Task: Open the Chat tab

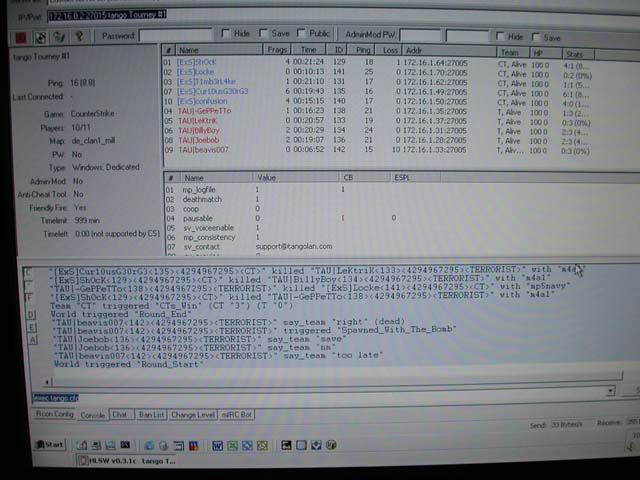Action: 120,414
